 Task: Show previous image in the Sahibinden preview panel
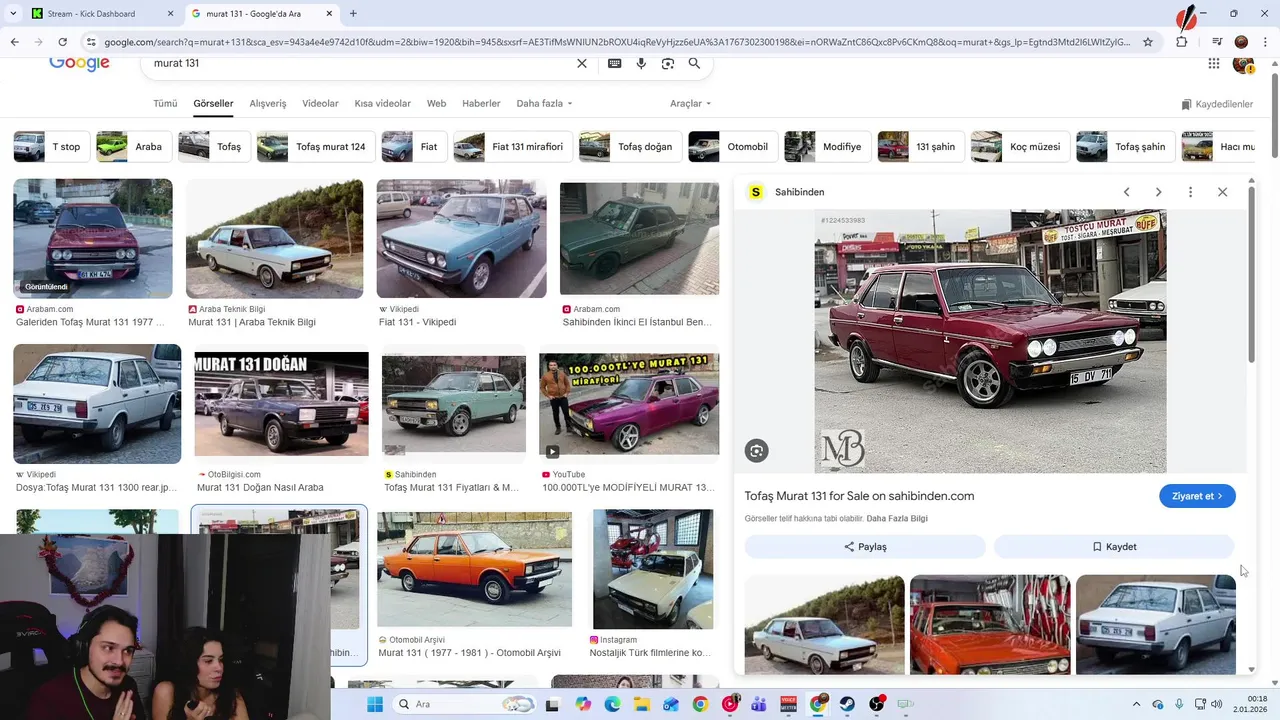[x=1126, y=192]
